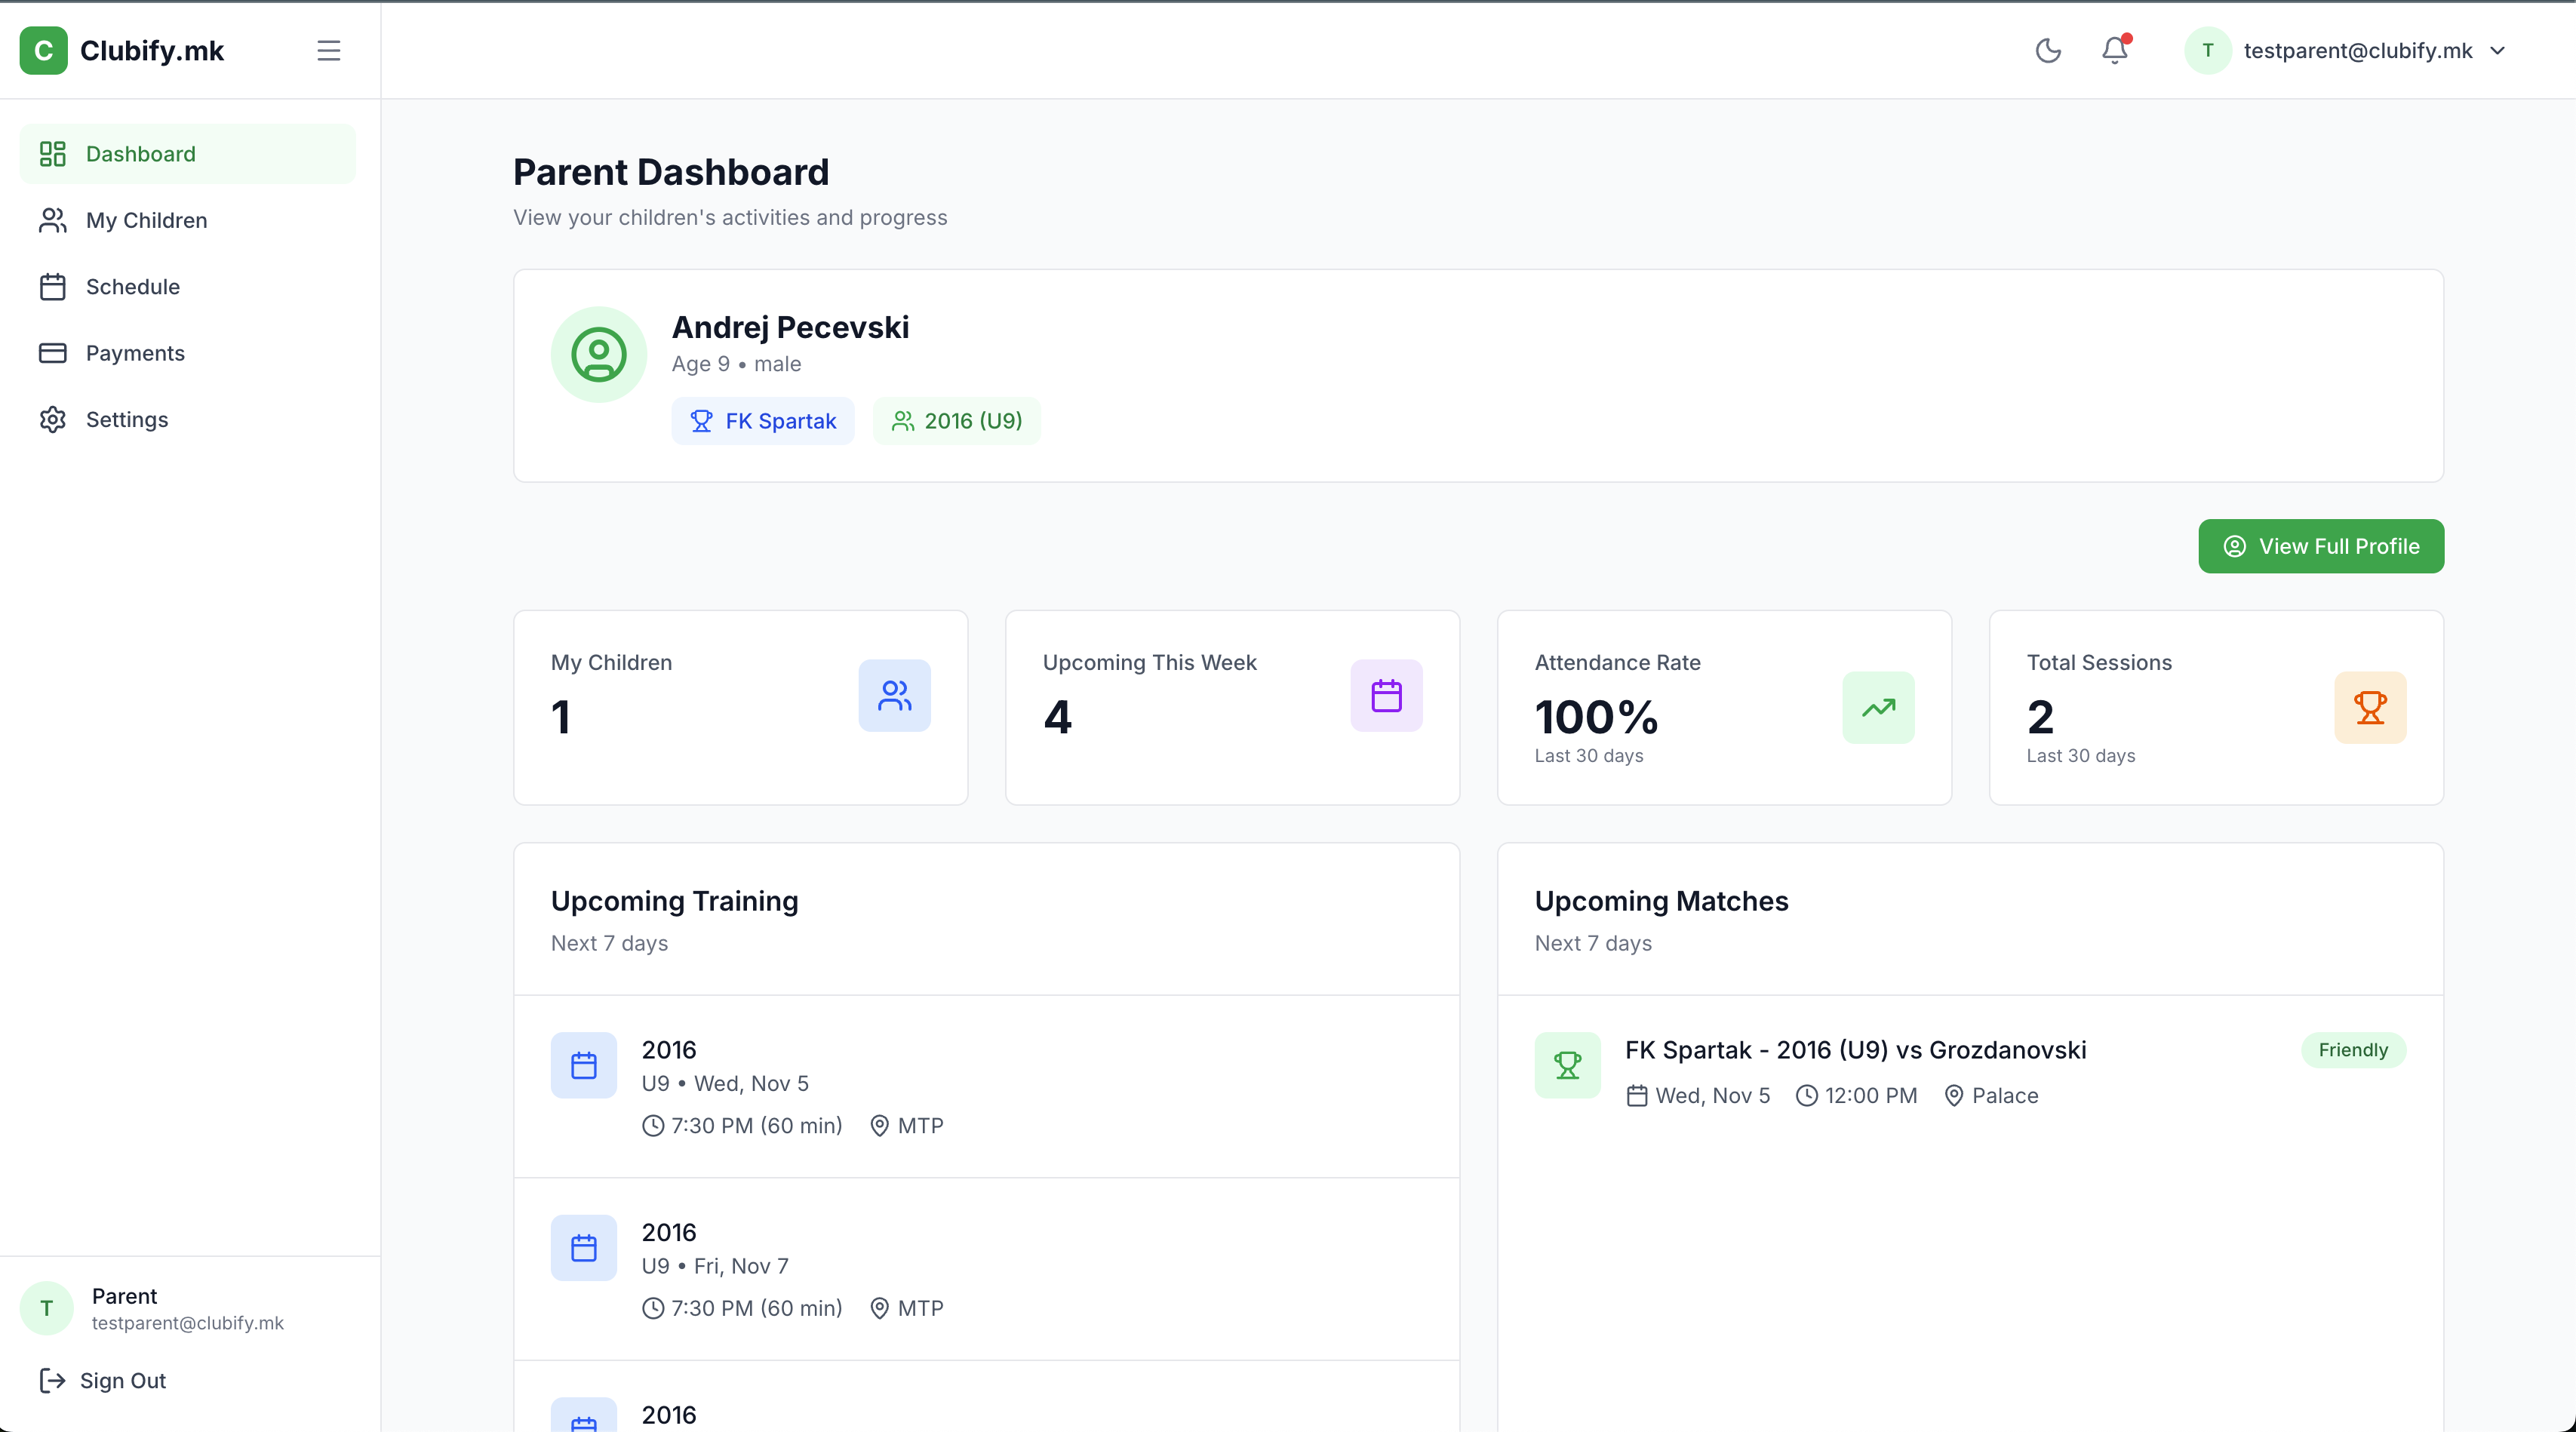Open My Children from the sidebar
The width and height of the screenshot is (2576, 1432).
pyautogui.click(x=146, y=220)
